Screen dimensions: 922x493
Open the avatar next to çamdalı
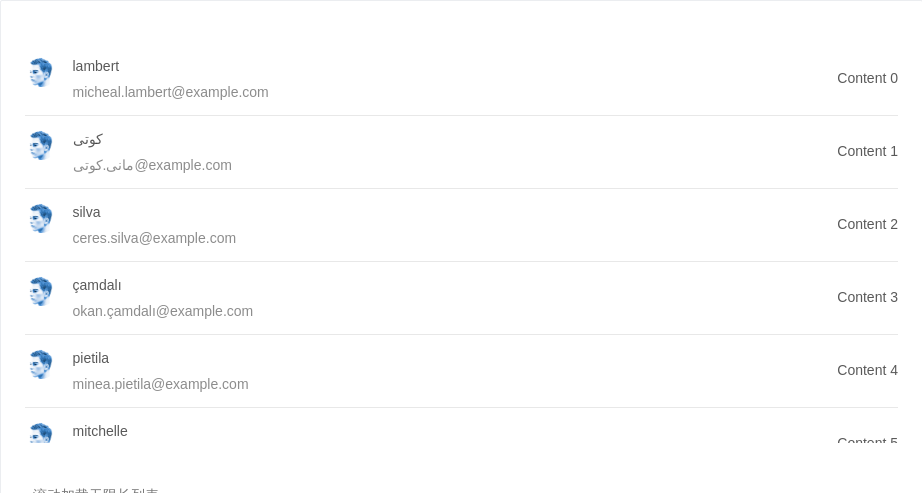[41, 291]
